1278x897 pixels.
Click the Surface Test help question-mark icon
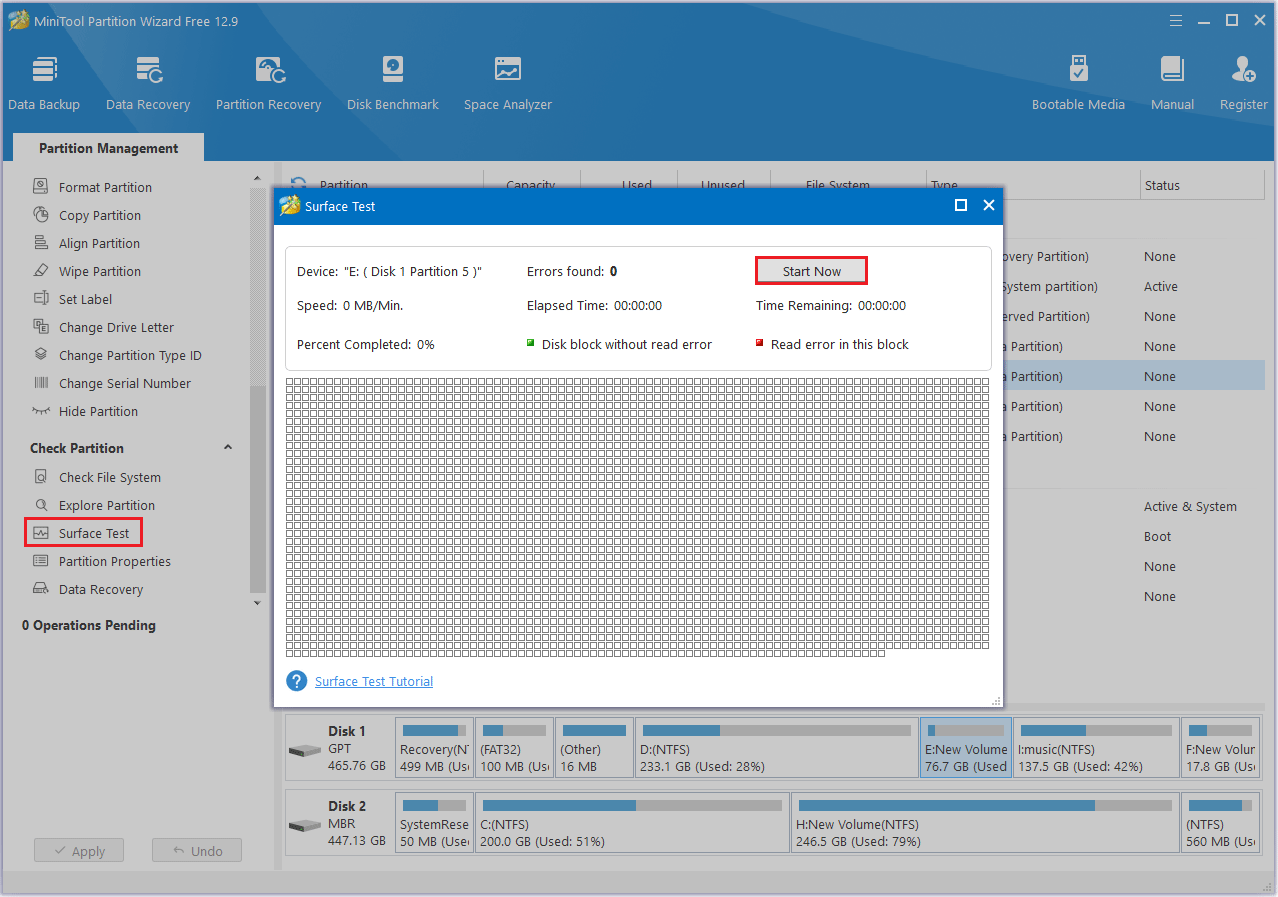click(296, 681)
